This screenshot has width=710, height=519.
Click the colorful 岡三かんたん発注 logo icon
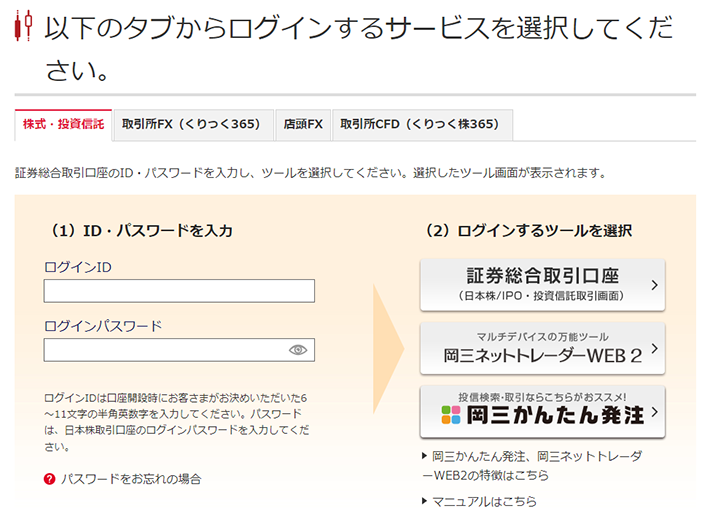(451, 415)
